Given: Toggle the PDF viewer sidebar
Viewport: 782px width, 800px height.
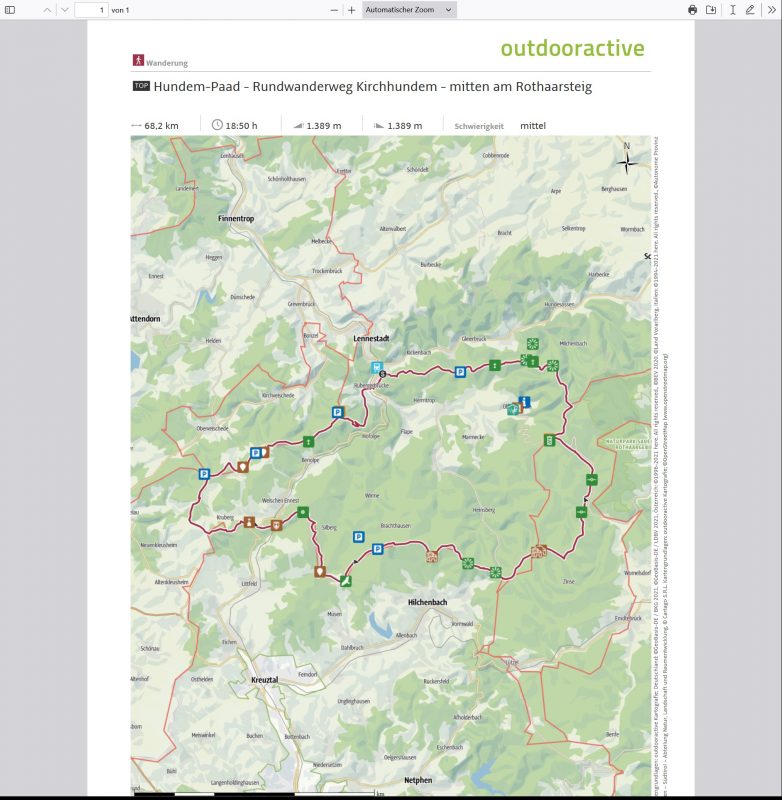Looking at the screenshot, I should pyautogui.click(x=11, y=9).
